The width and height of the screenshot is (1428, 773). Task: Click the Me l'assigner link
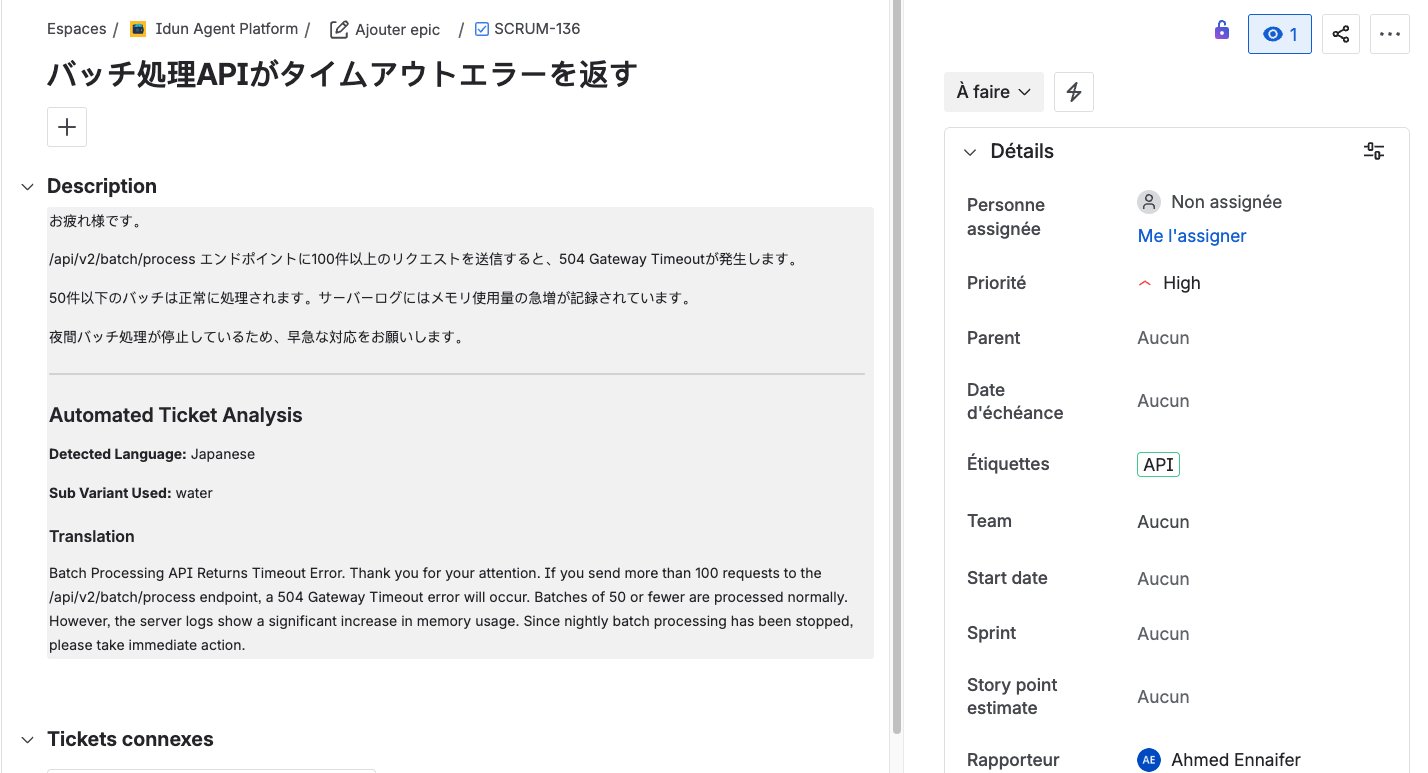(1191, 236)
